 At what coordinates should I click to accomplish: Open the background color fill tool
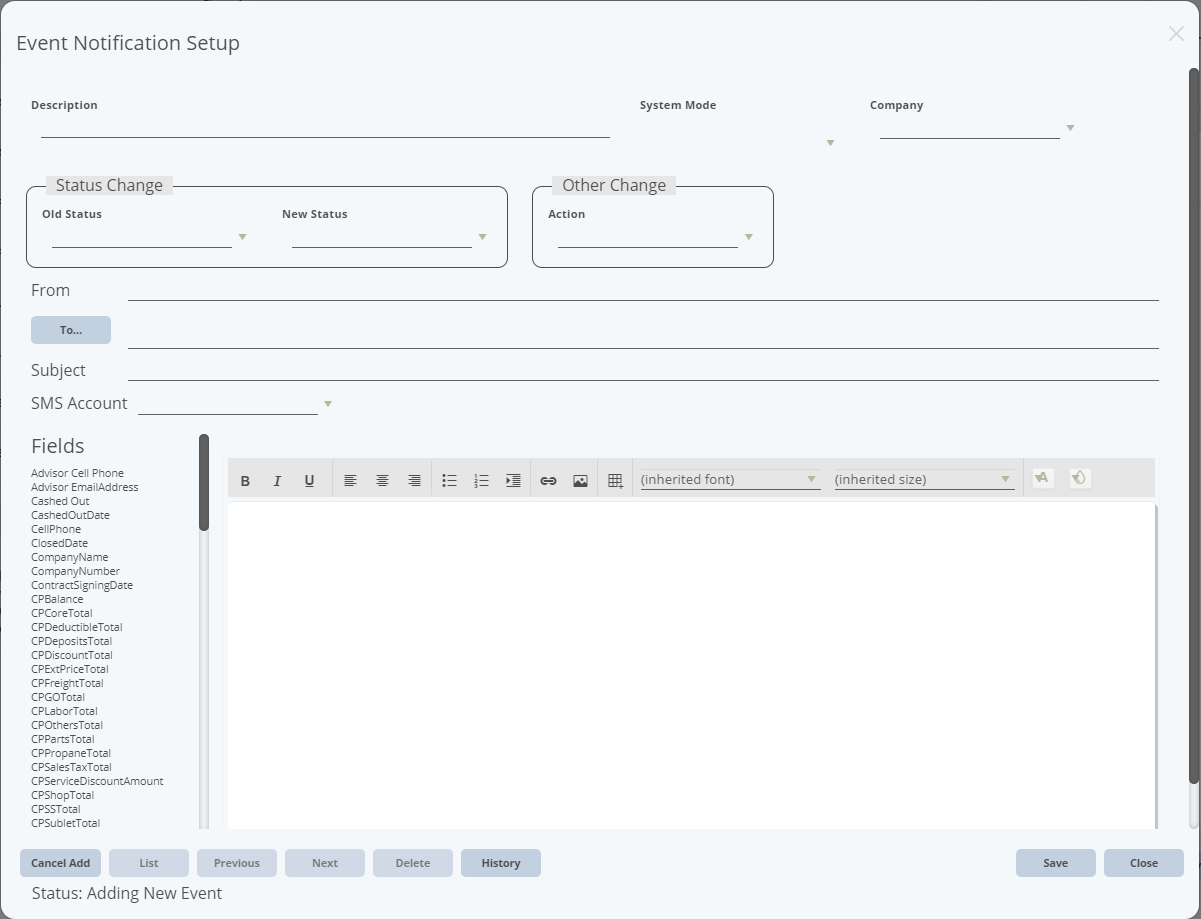(1079, 478)
